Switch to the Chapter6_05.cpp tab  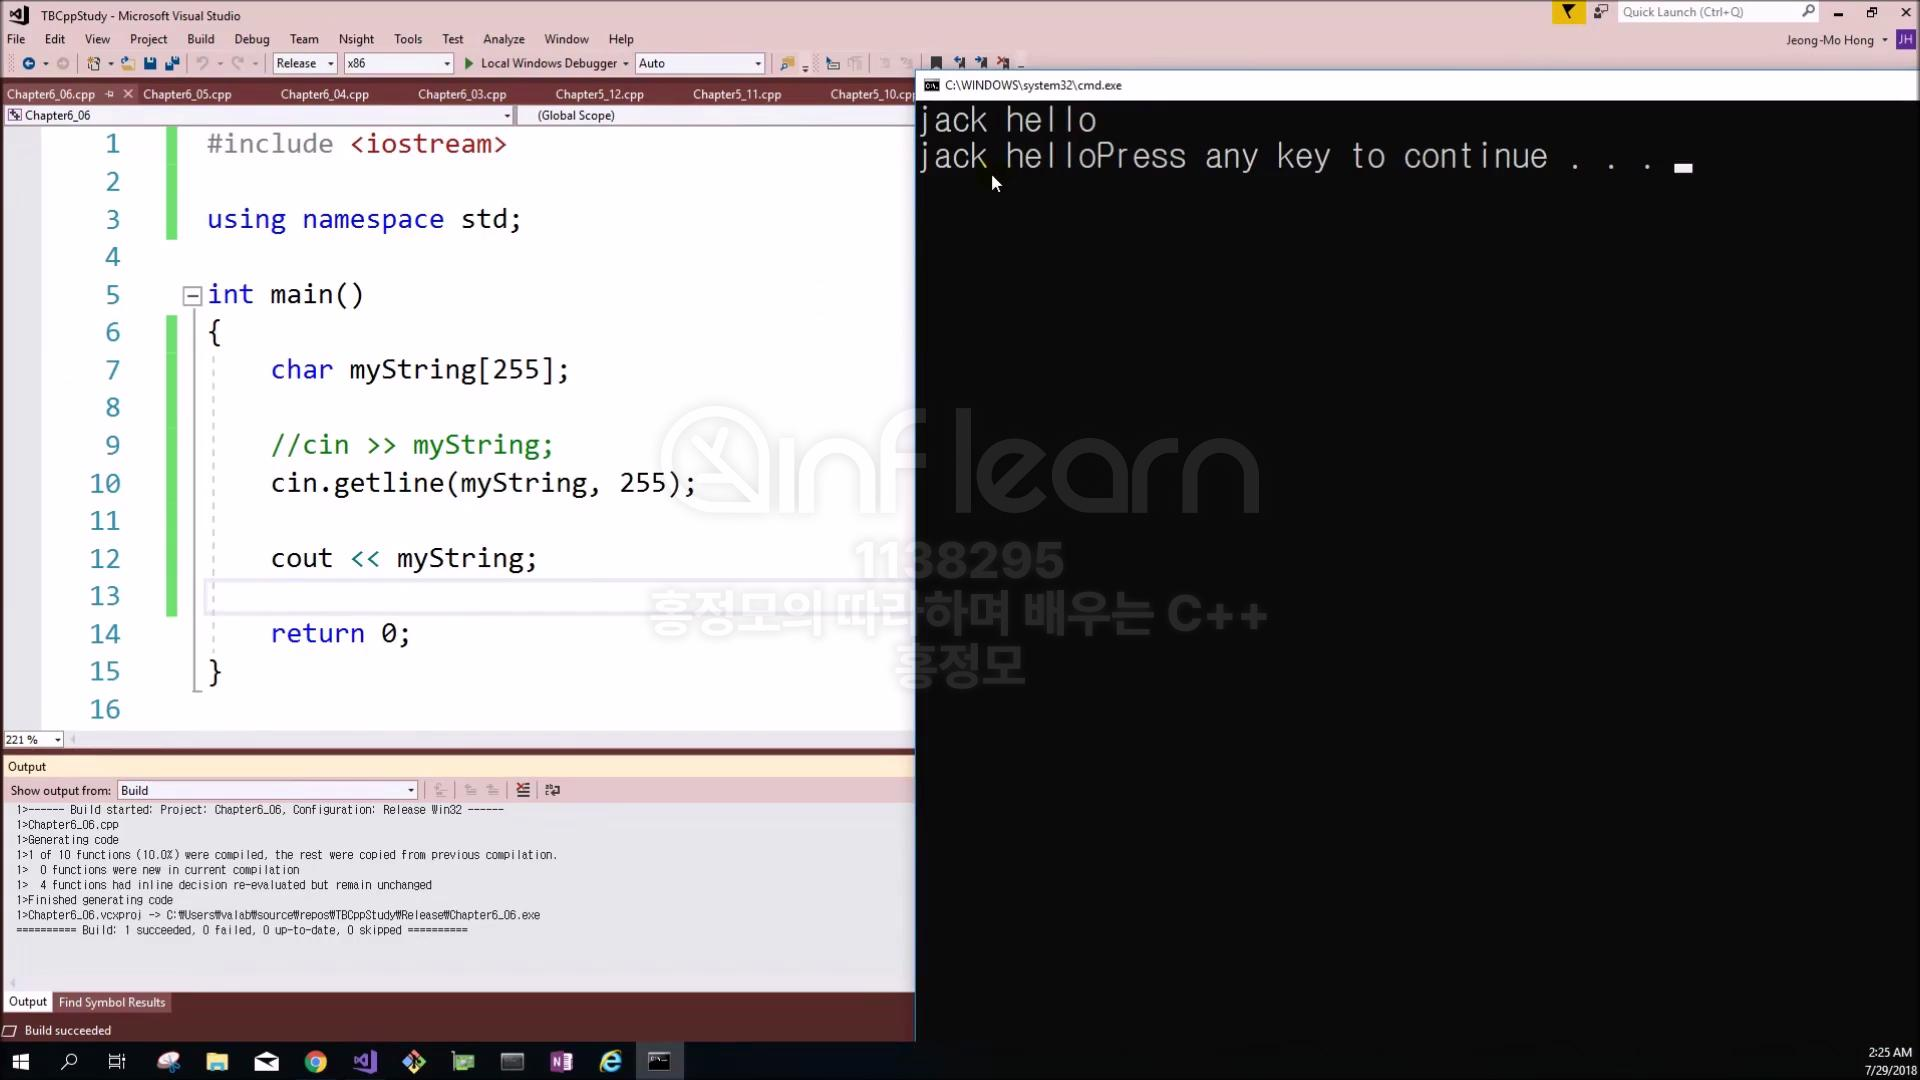pyautogui.click(x=187, y=94)
